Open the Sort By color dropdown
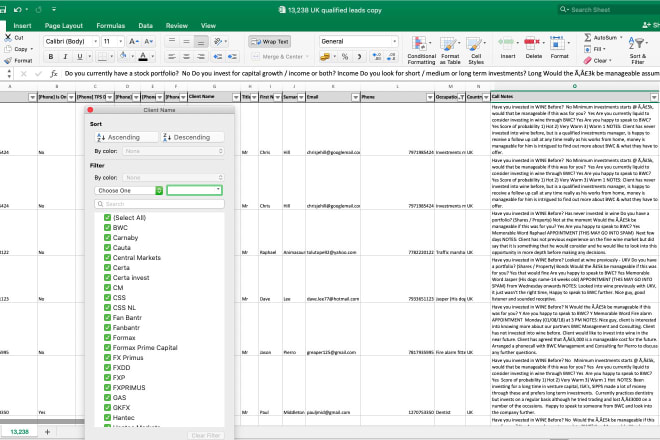Image resolution: width=660 pixels, height=440 pixels. click(173, 151)
